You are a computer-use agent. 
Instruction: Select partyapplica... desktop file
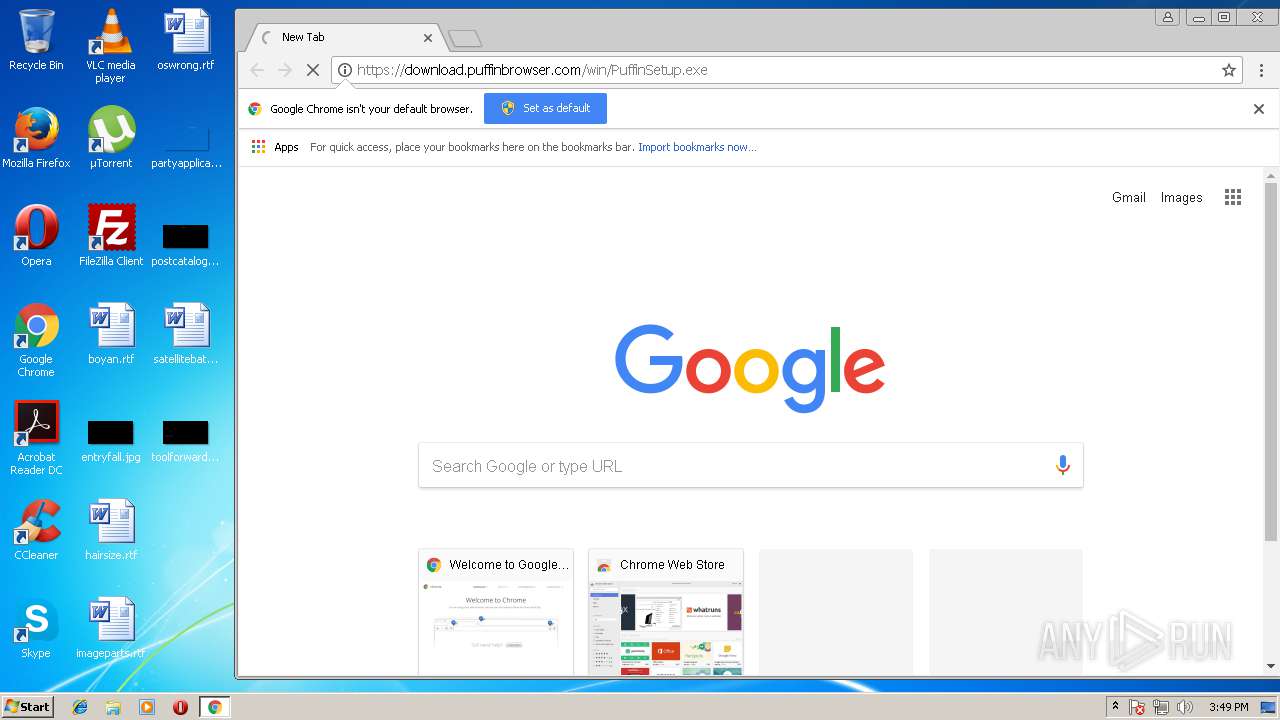click(x=186, y=146)
